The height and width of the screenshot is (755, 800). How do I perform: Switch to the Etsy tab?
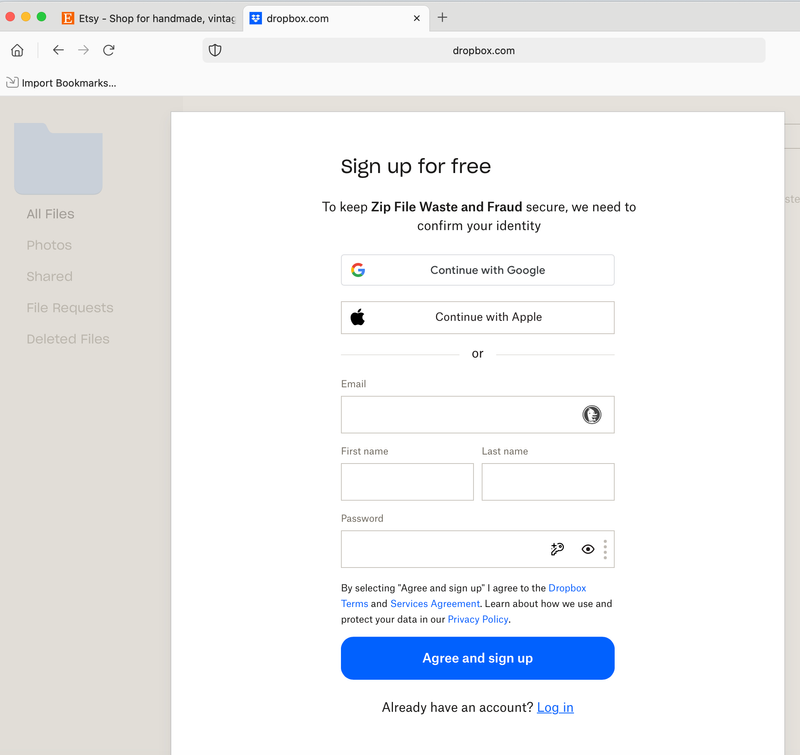coord(148,18)
